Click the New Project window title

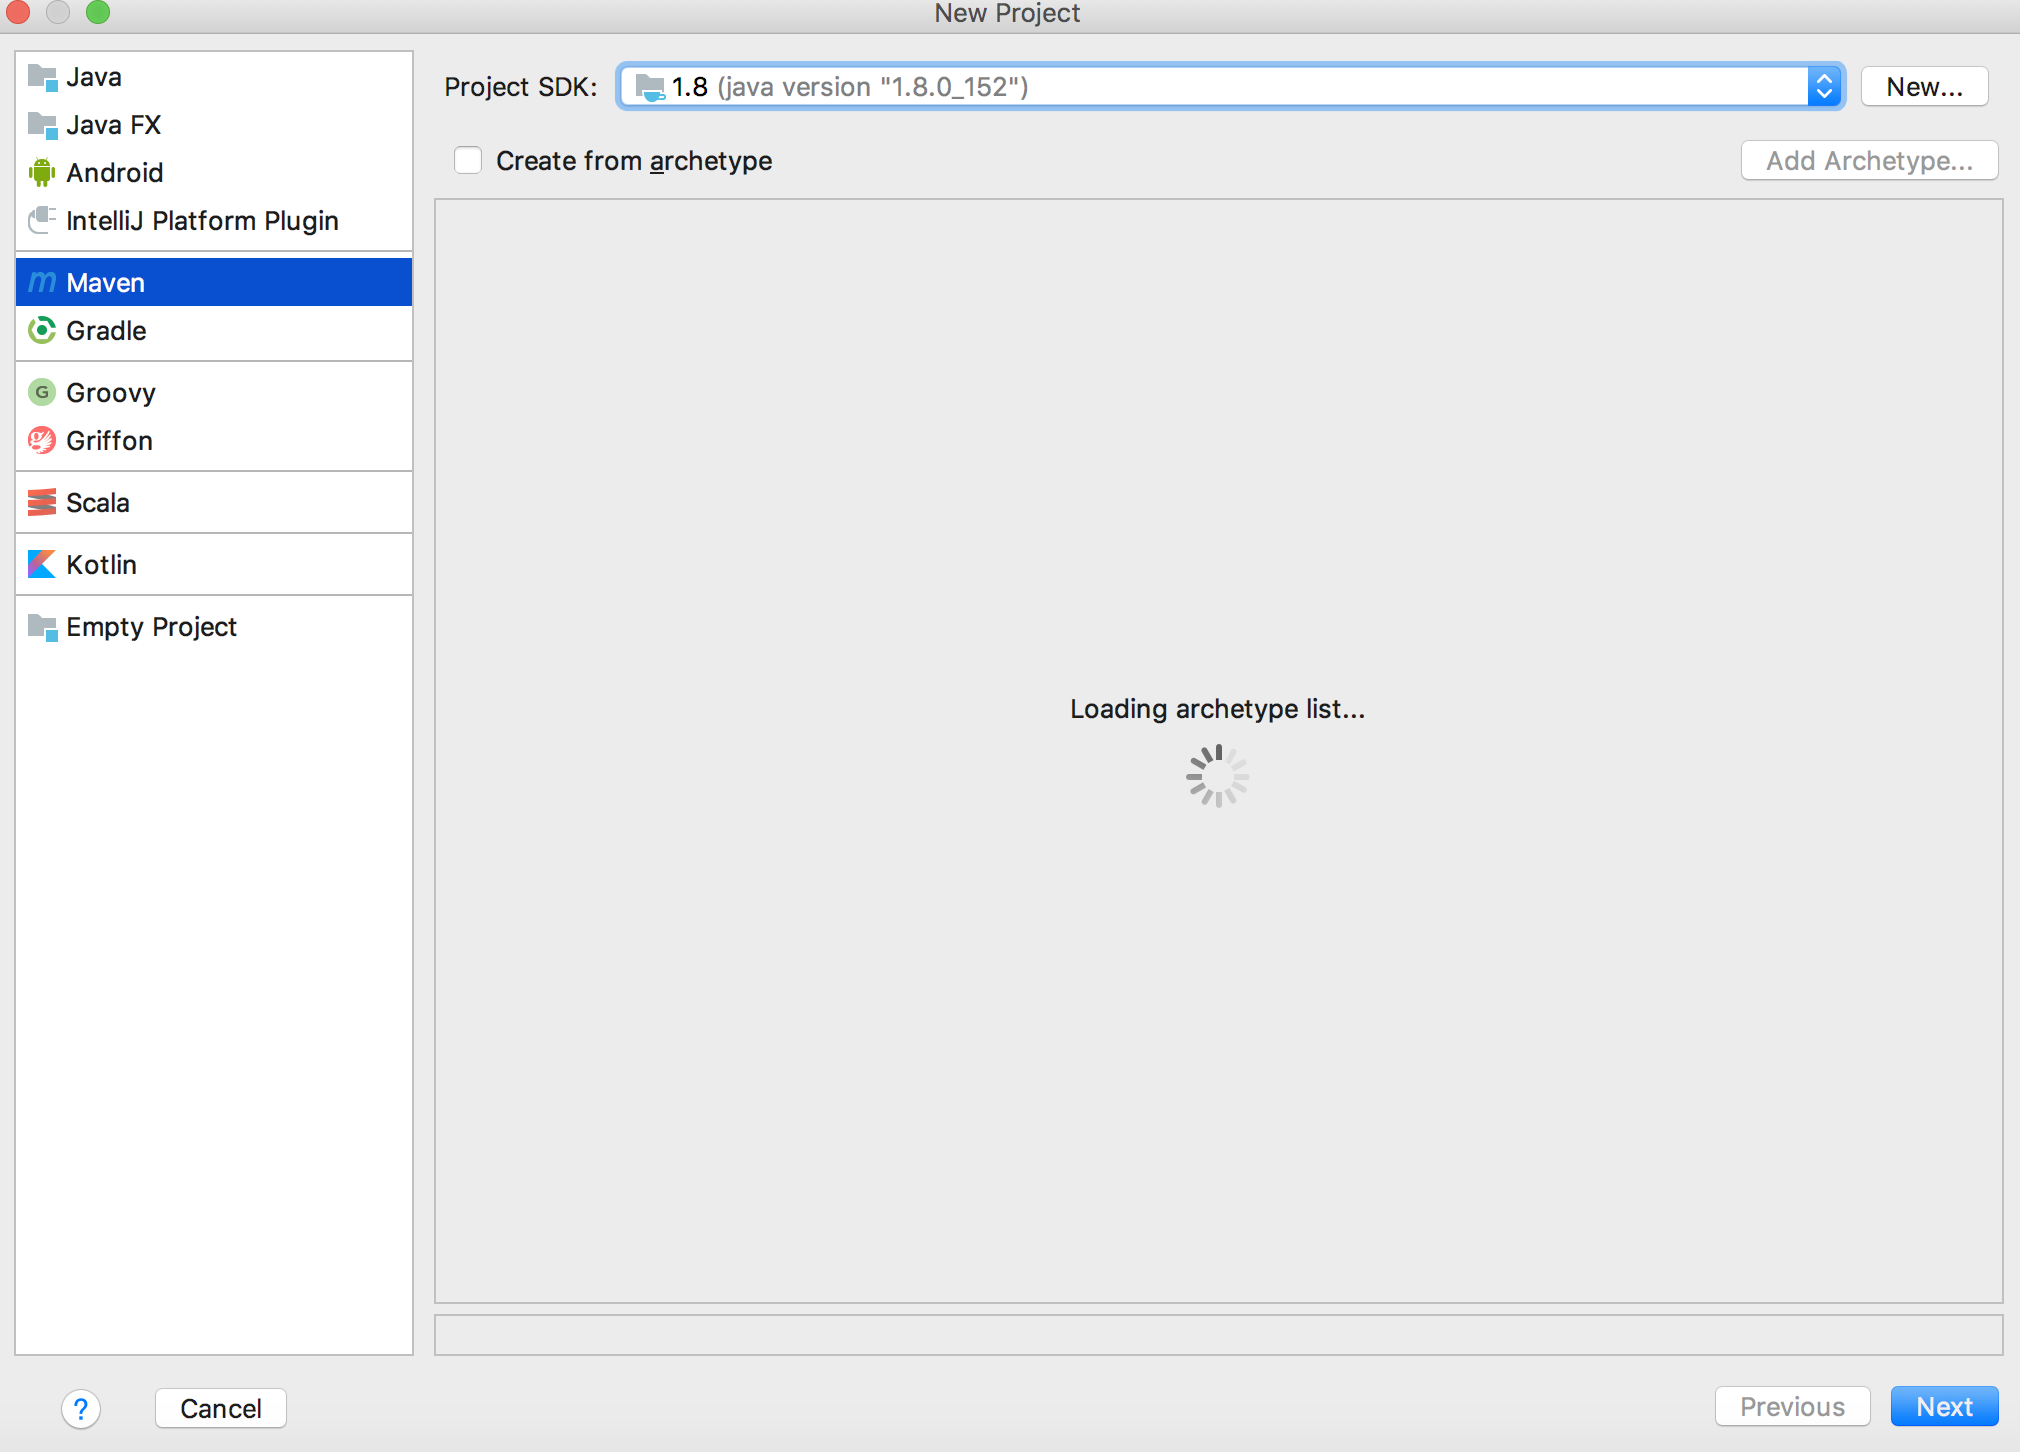click(x=1007, y=13)
